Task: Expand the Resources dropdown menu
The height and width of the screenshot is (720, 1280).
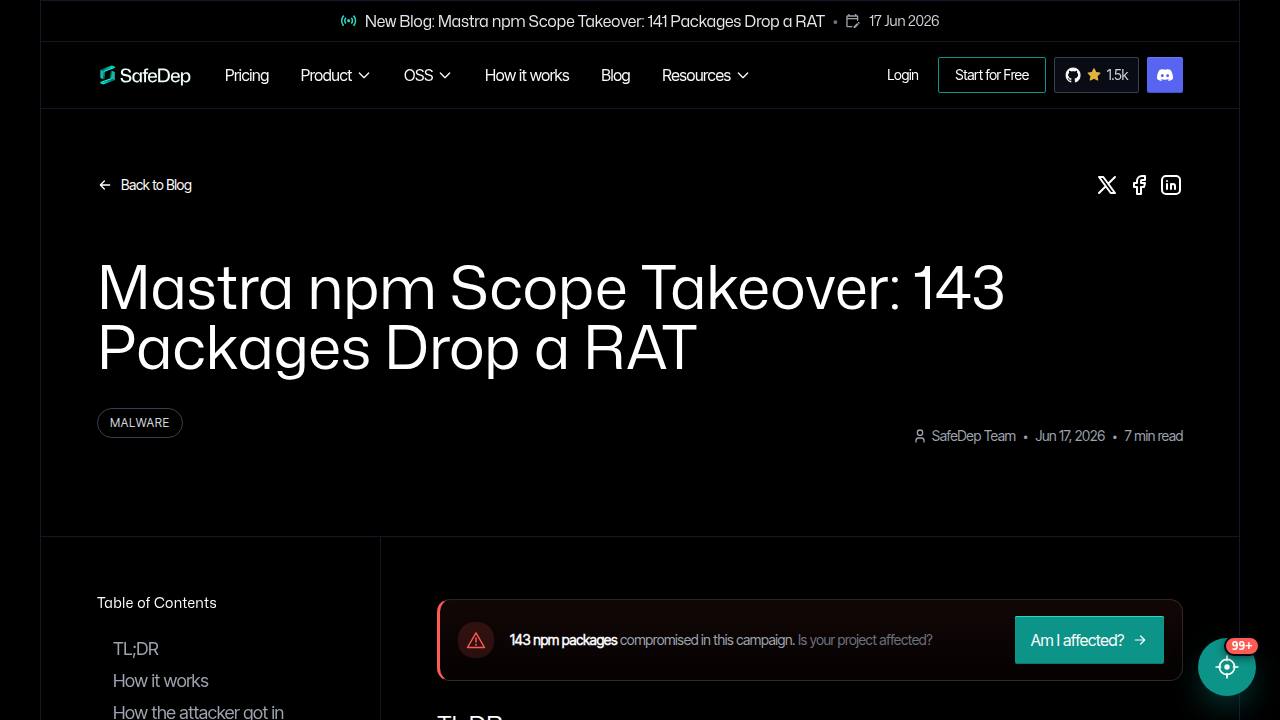Action: [x=705, y=75]
